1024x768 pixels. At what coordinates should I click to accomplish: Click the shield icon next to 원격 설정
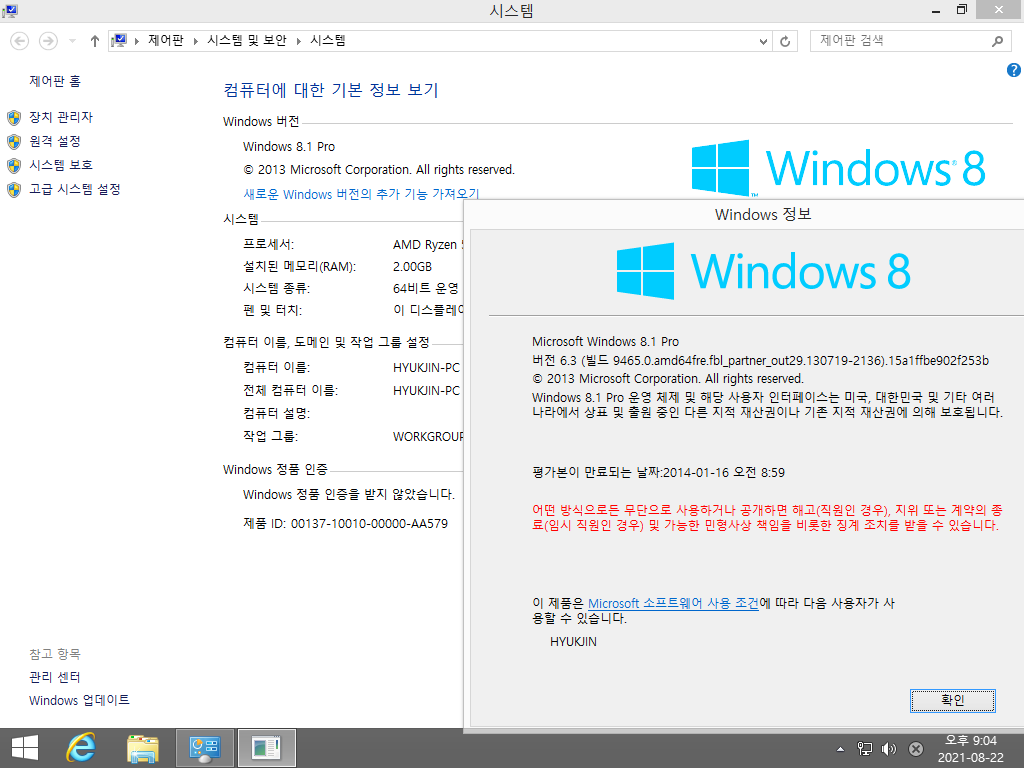tap(14, 142)
